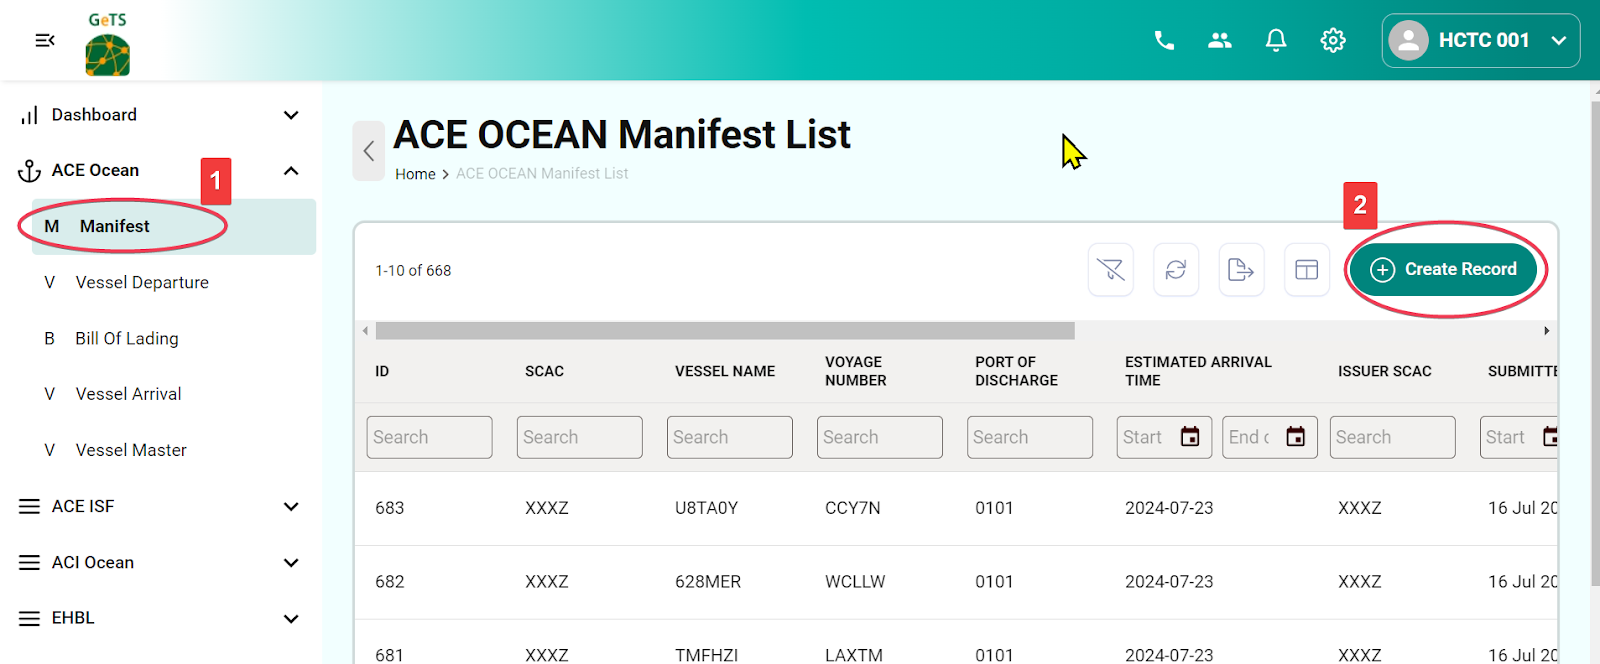Click the Create Record button
Viewport: 1600px width, 664px height.
1443,270
